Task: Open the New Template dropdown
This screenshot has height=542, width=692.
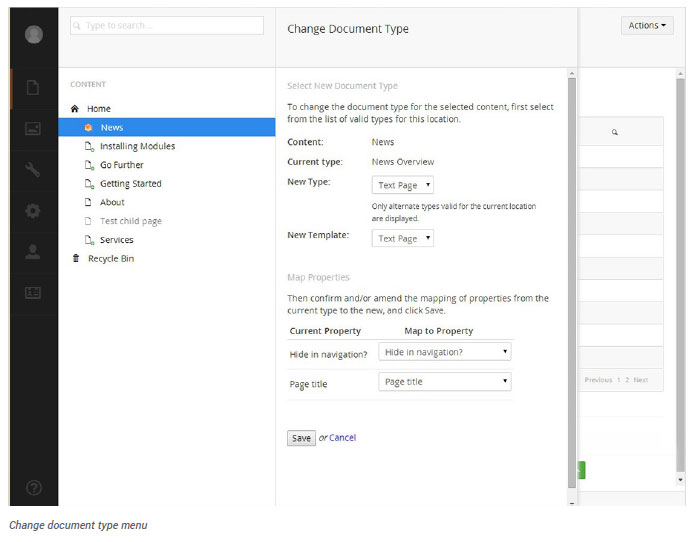Action: pyautogui.click(x=402, y=238)
